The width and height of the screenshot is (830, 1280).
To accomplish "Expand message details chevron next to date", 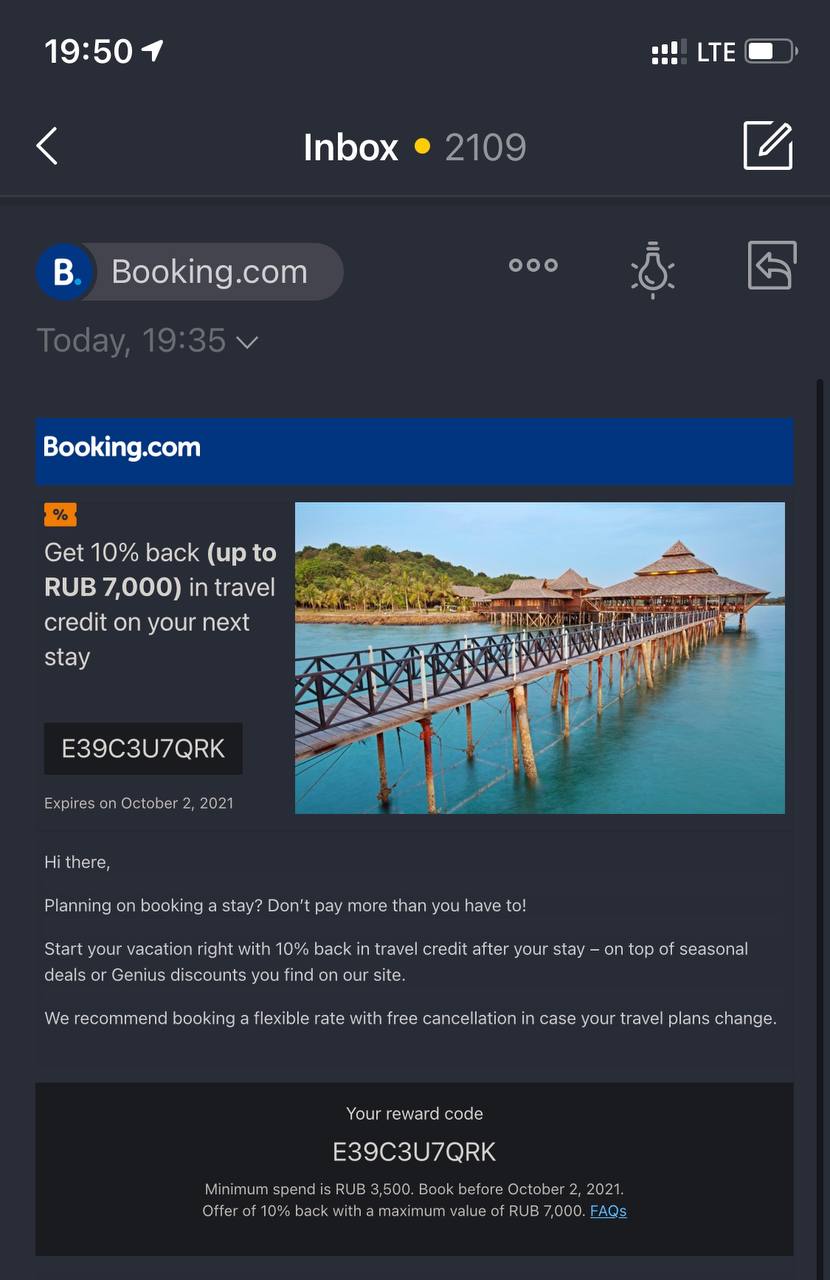I will [x=247, y=342].
